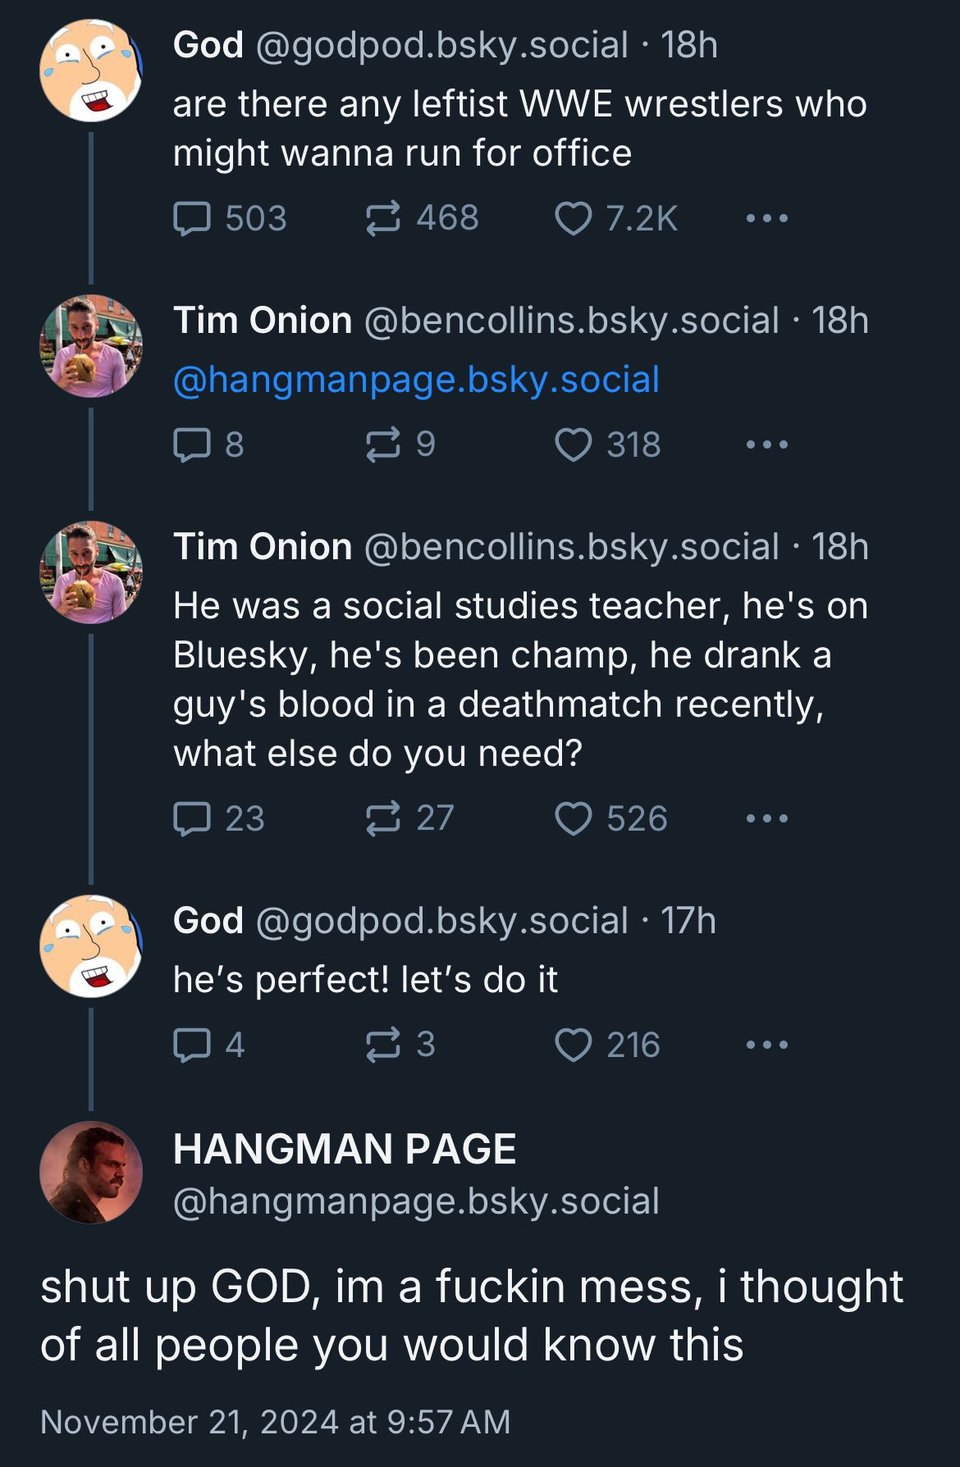Reply to the social studies teacher post

[x=192, y=819]
